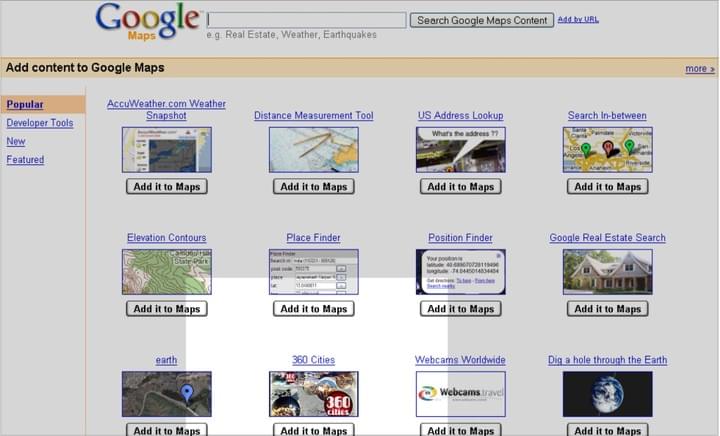This screenshot has height=436, width=720.
Task: Switch to the New category
Action: tap(16, 141)
